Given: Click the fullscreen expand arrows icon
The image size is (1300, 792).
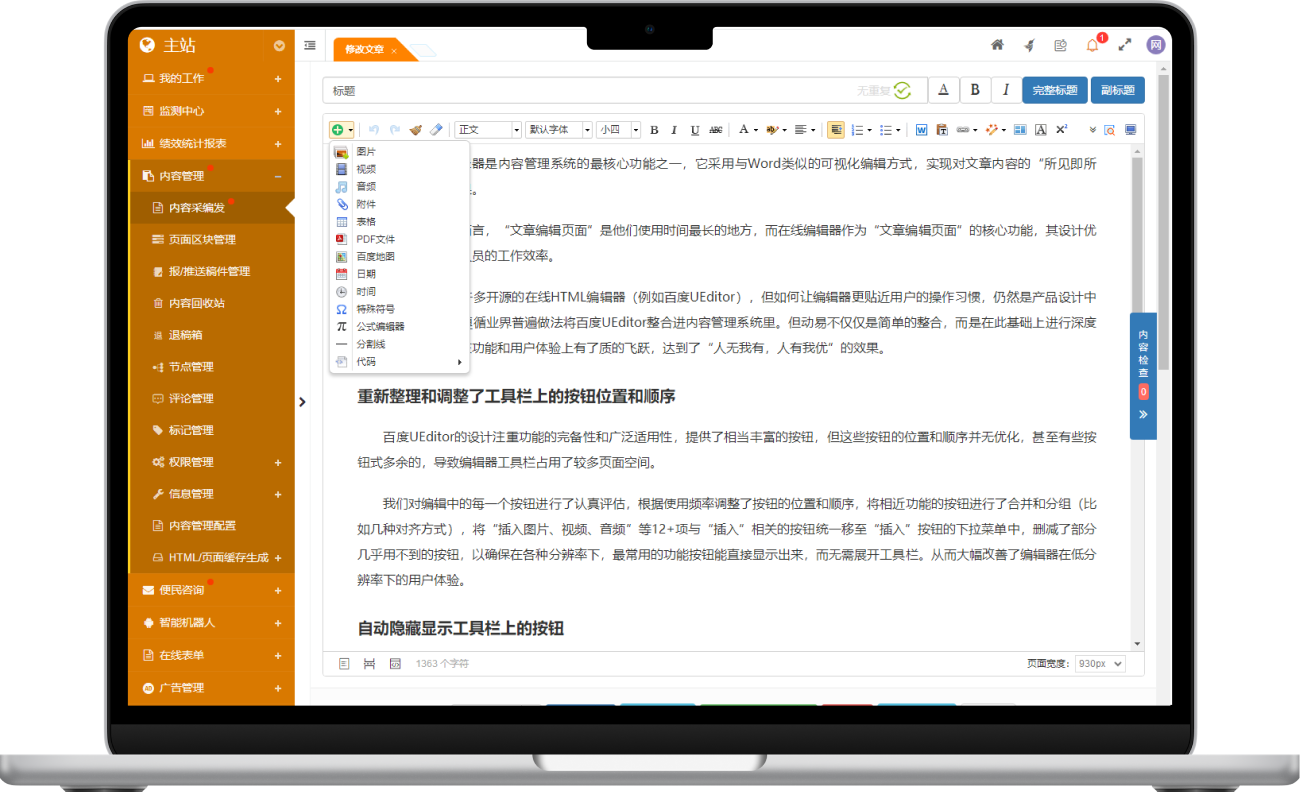Looking at the screenshot, I should (1125, 45).
